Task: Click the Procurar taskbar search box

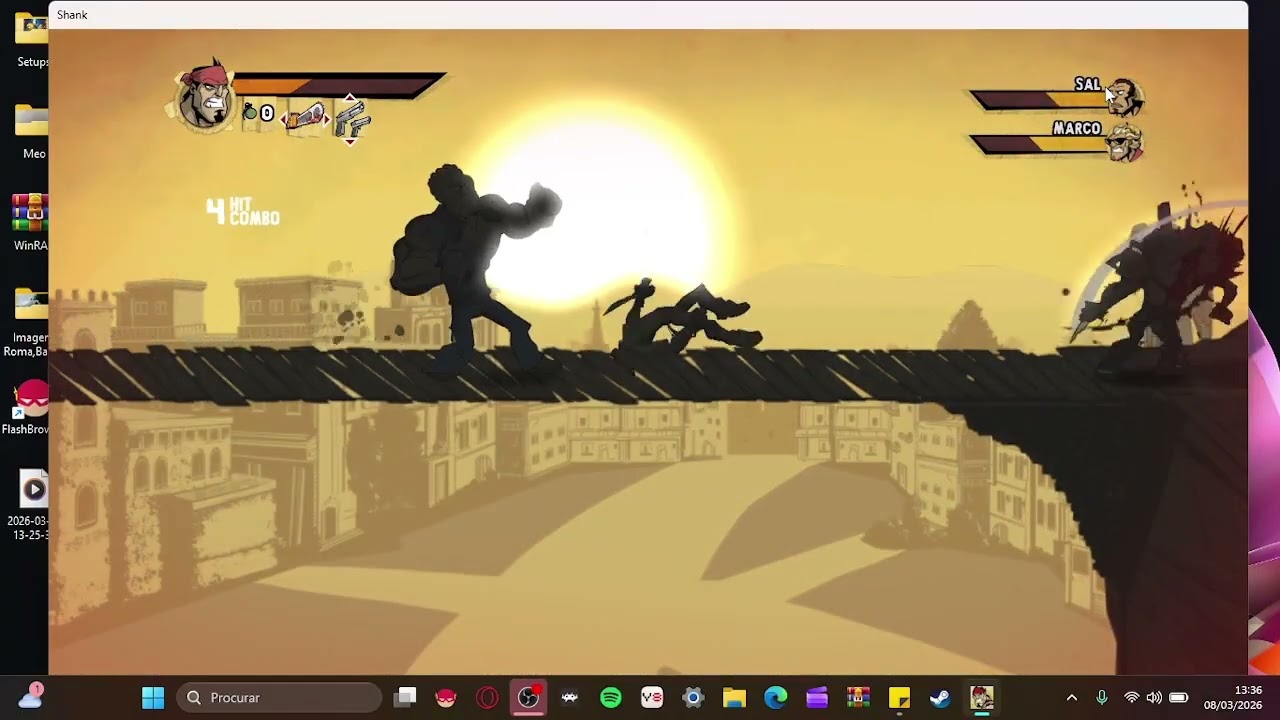Action: (280, 698)
